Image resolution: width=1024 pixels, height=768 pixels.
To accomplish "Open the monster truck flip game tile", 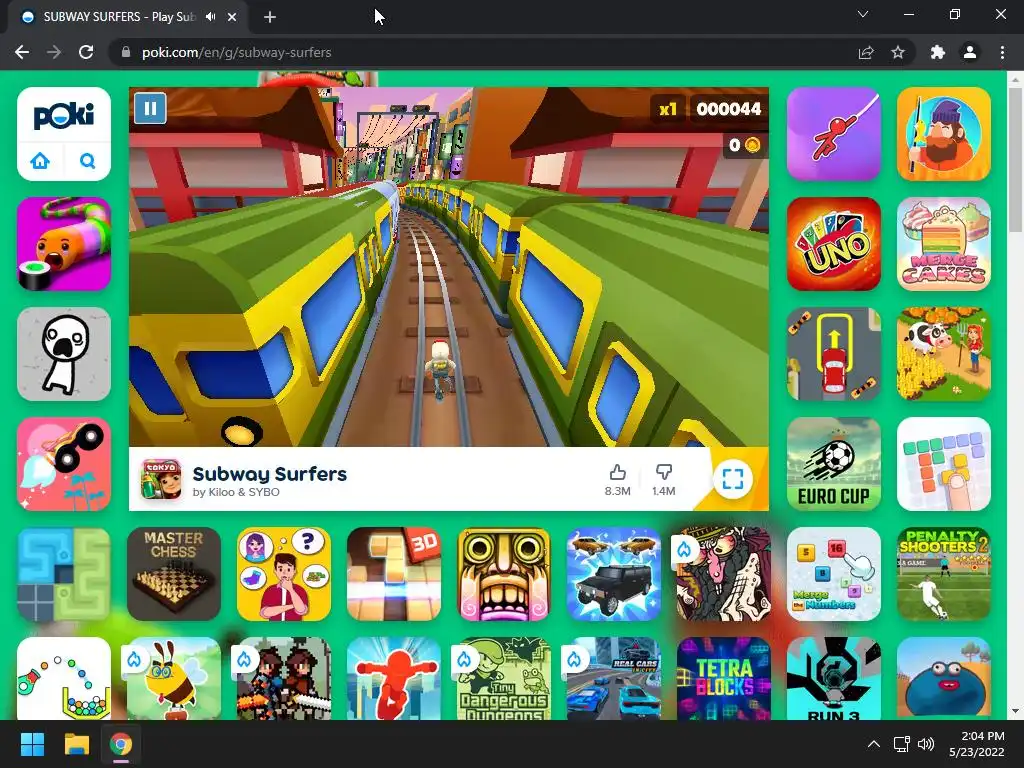I will [64, 464].
